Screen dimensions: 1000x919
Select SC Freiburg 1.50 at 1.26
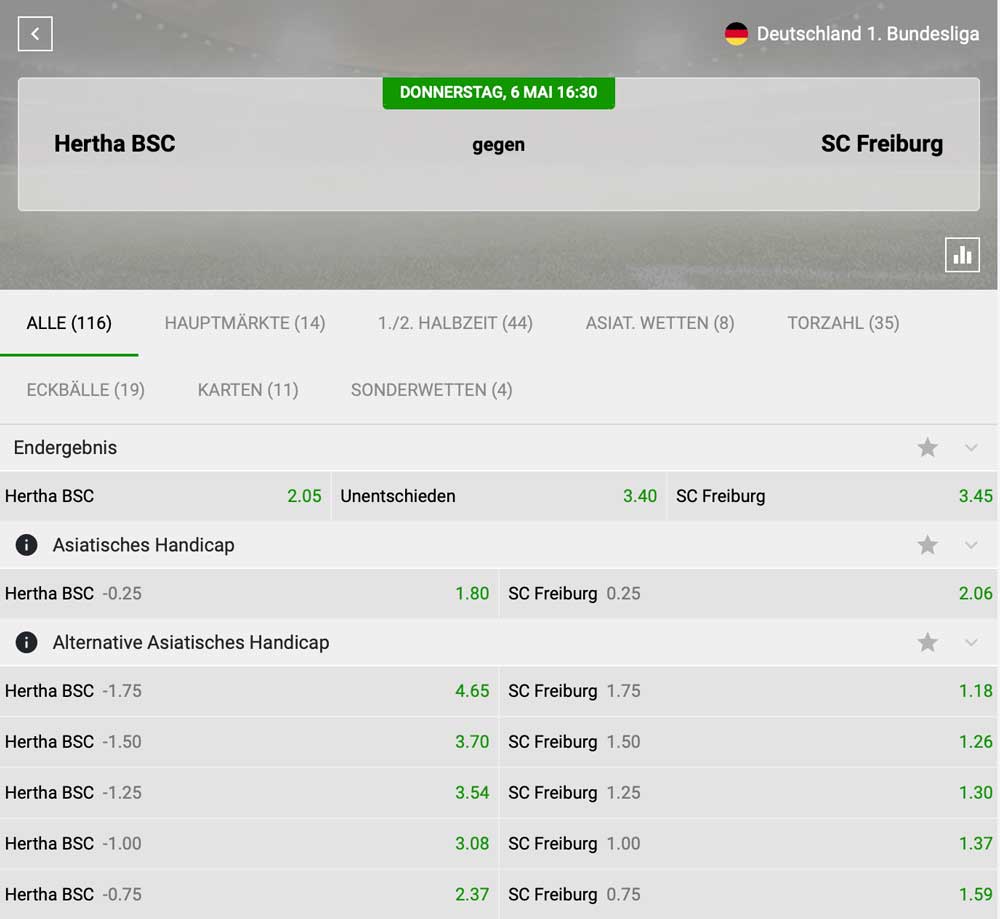coord(749,742)
